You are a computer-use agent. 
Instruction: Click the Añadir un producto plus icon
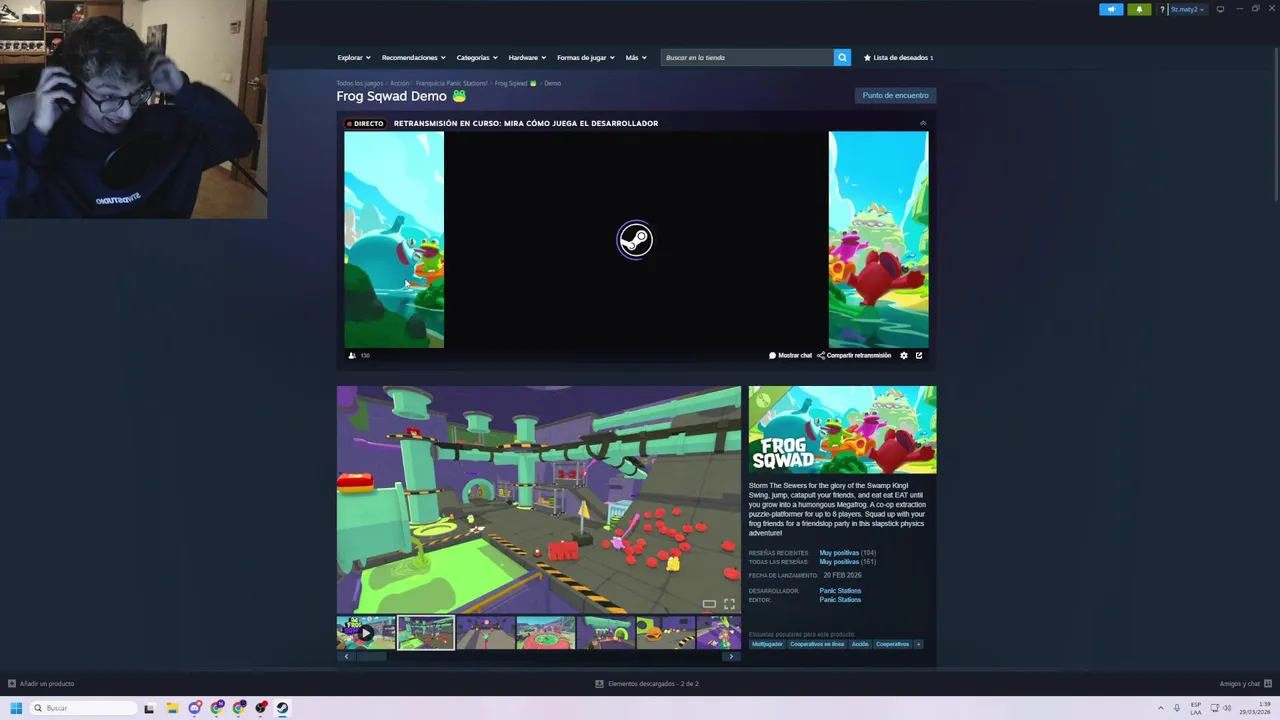12,683
